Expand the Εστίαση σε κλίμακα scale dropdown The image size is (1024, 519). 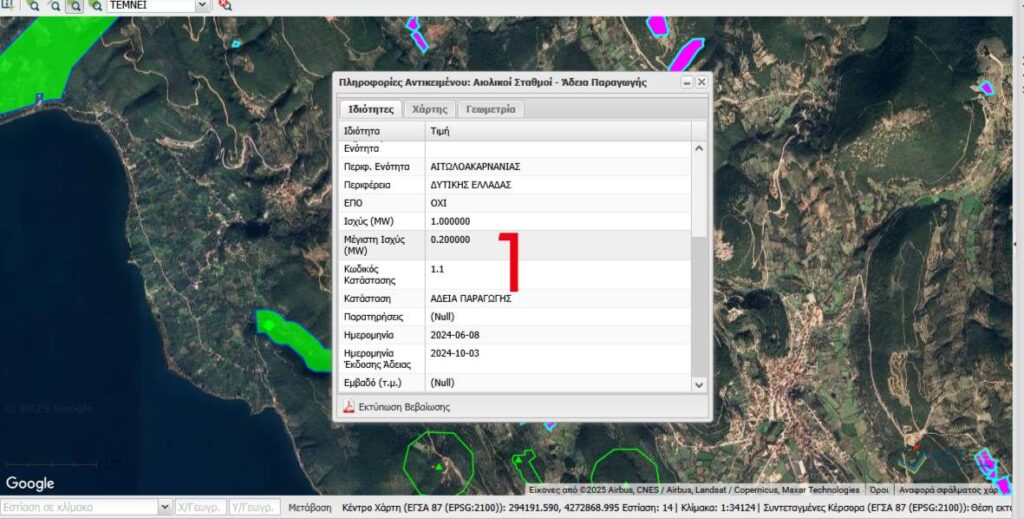(164, 507)
